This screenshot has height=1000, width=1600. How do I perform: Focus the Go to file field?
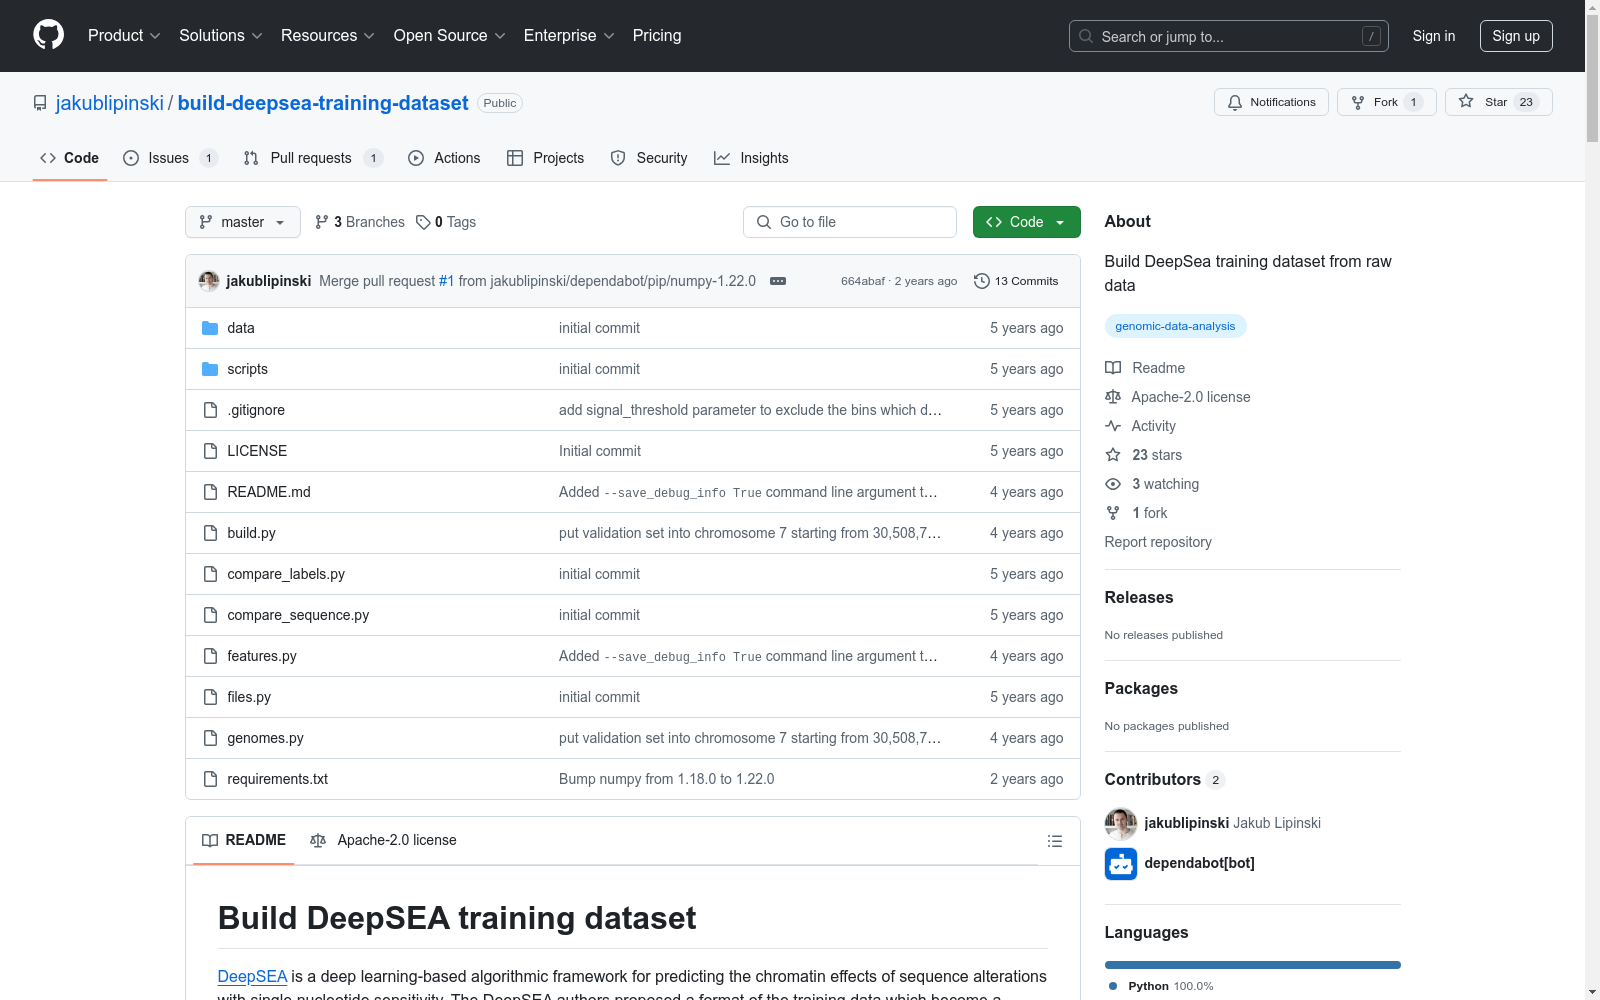[850, 222]
